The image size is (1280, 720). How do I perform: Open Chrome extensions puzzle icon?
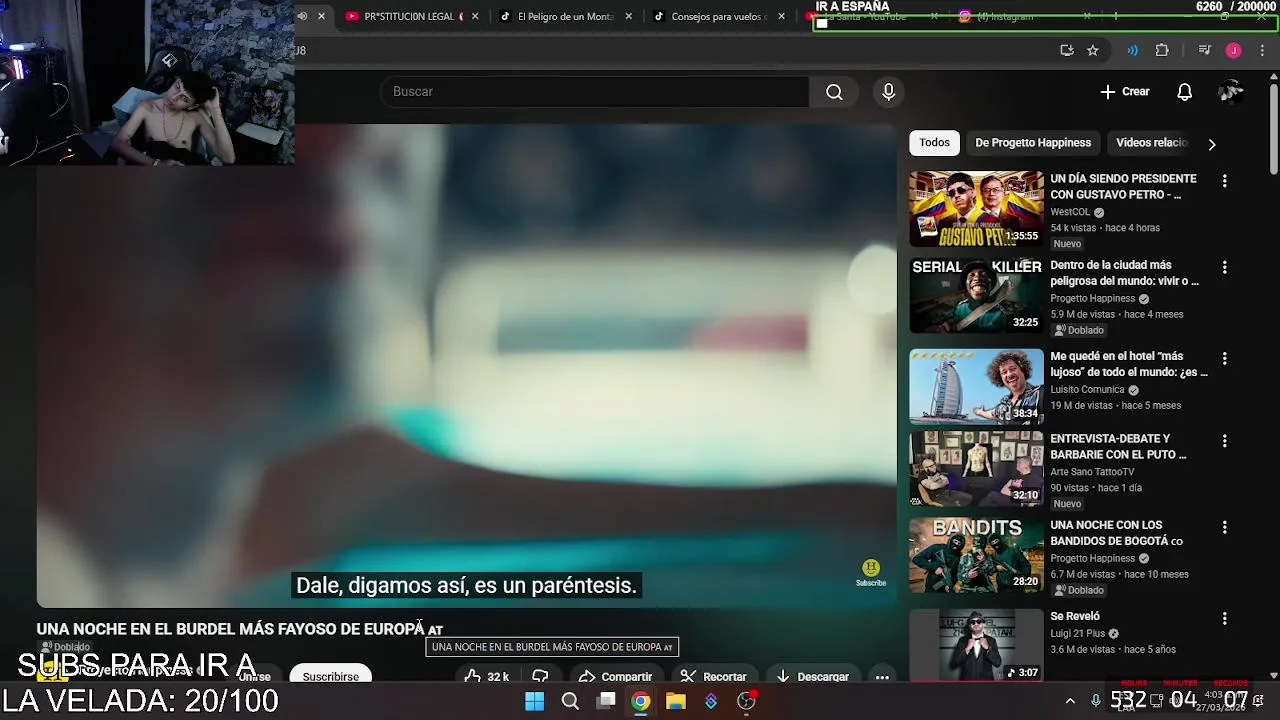pos(1162,50)
